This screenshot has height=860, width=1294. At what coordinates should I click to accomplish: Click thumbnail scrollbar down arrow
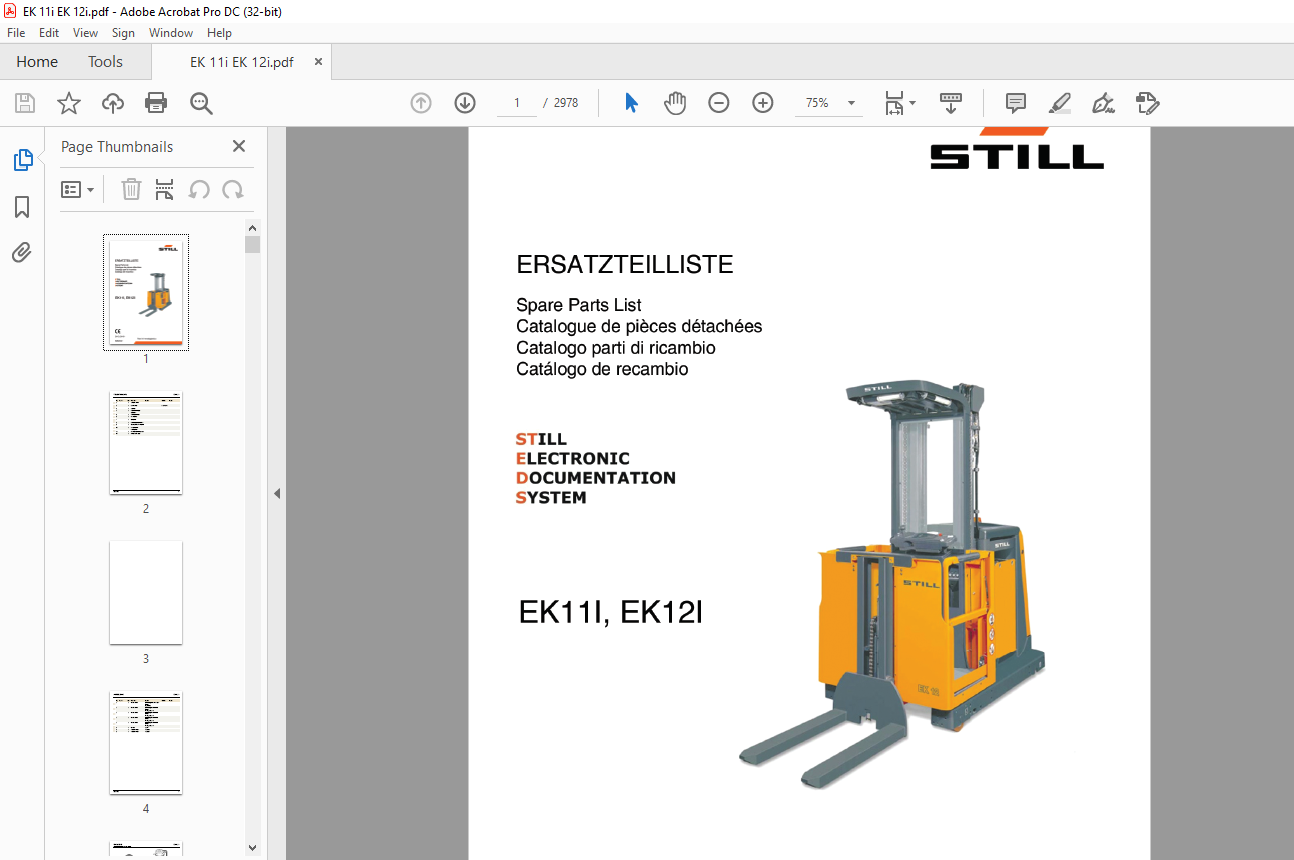click(252, 848)
